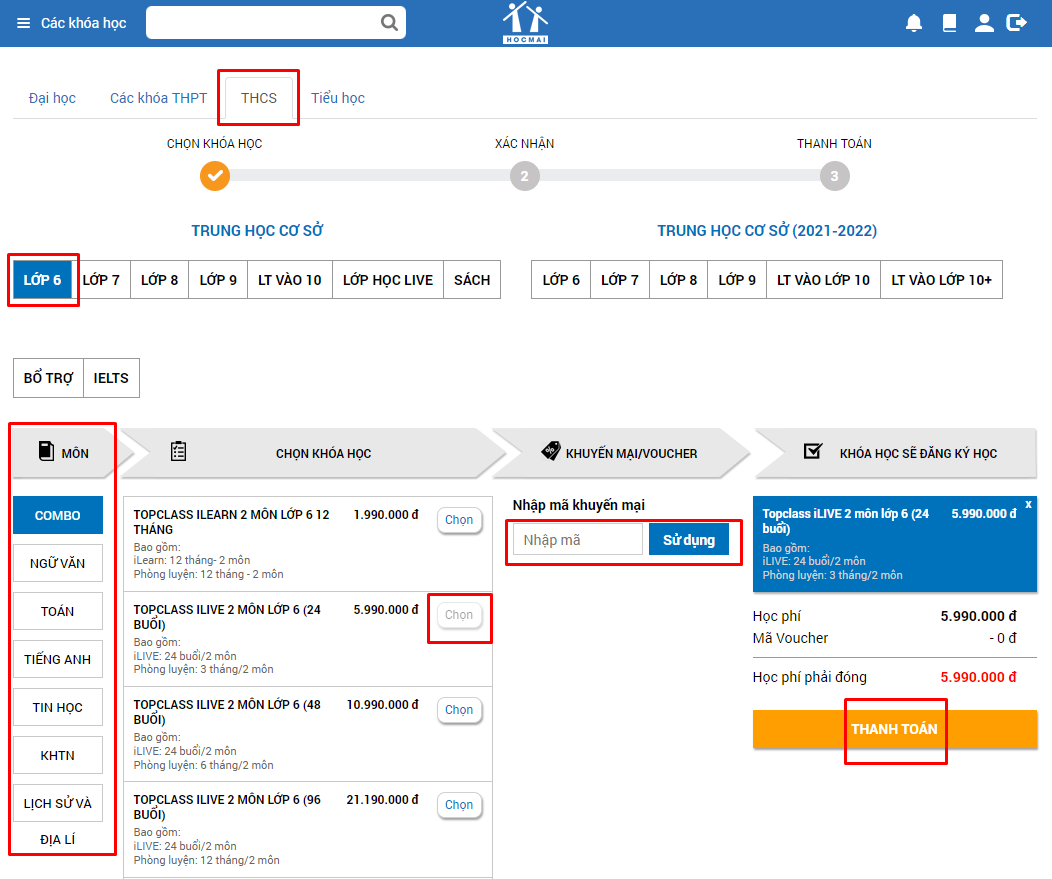
Task: Select LỚP 7 in 2021-2022 group
Action: (x=620, y=280)
